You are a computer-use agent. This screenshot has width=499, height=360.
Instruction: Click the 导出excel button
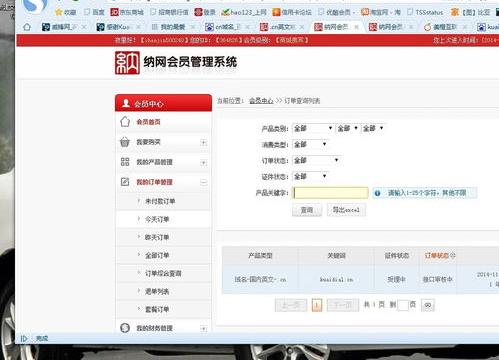(346, 210)
